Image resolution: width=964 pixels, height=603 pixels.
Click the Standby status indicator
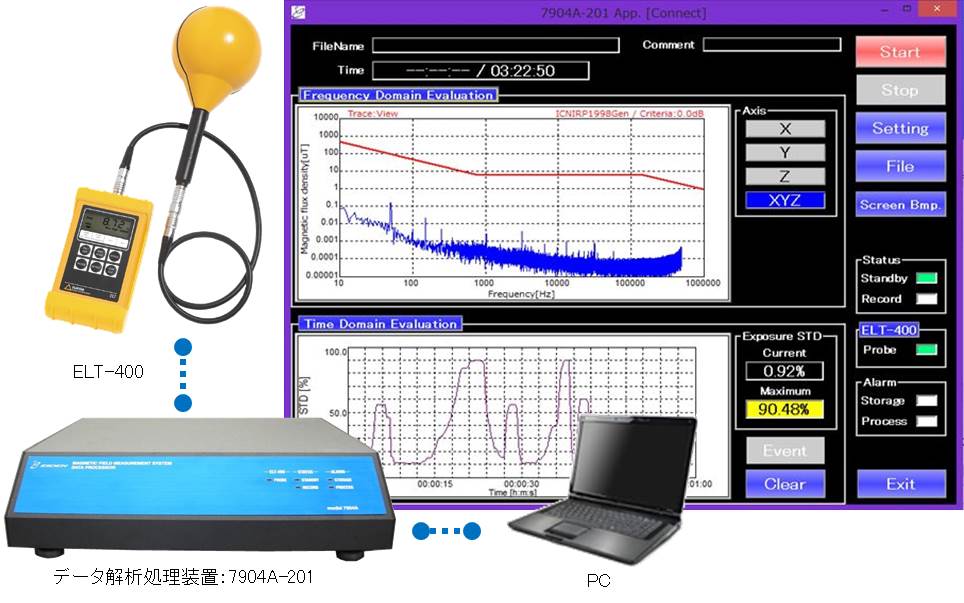click(x=929, y=279)
